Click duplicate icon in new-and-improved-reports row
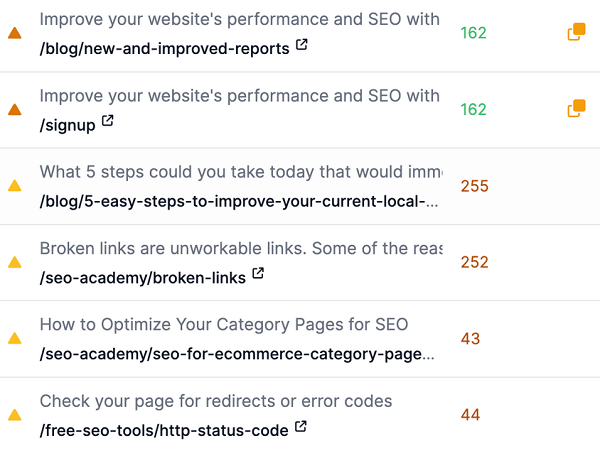The height and width of the screenshot is (451, 600). pos(576,32)
